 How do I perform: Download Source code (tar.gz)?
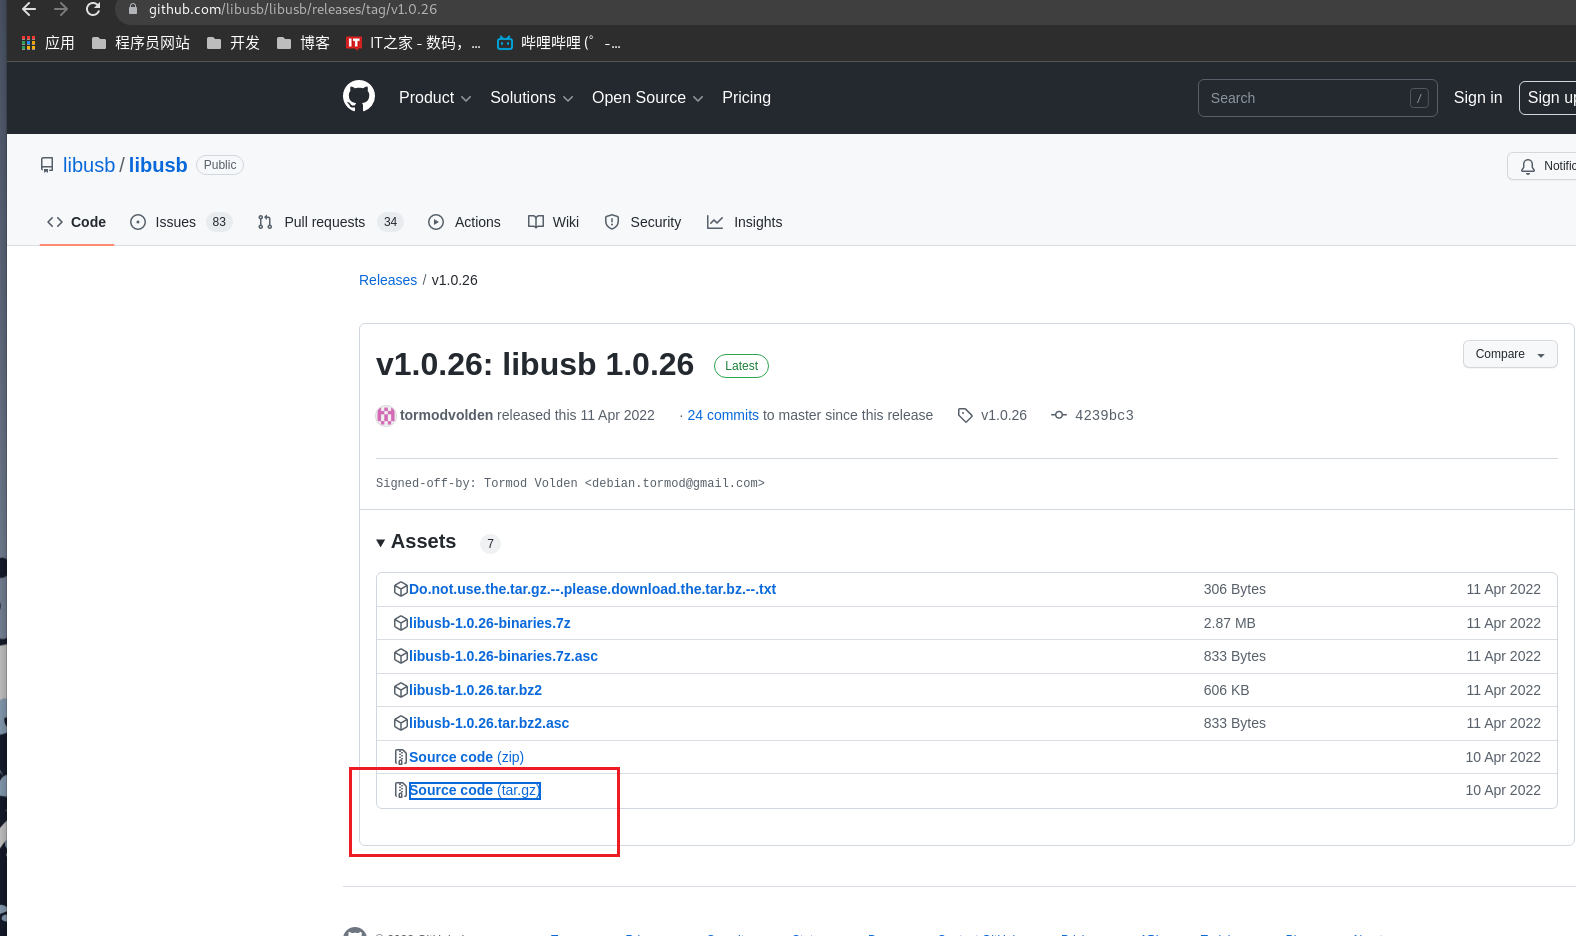click(475, 790)
